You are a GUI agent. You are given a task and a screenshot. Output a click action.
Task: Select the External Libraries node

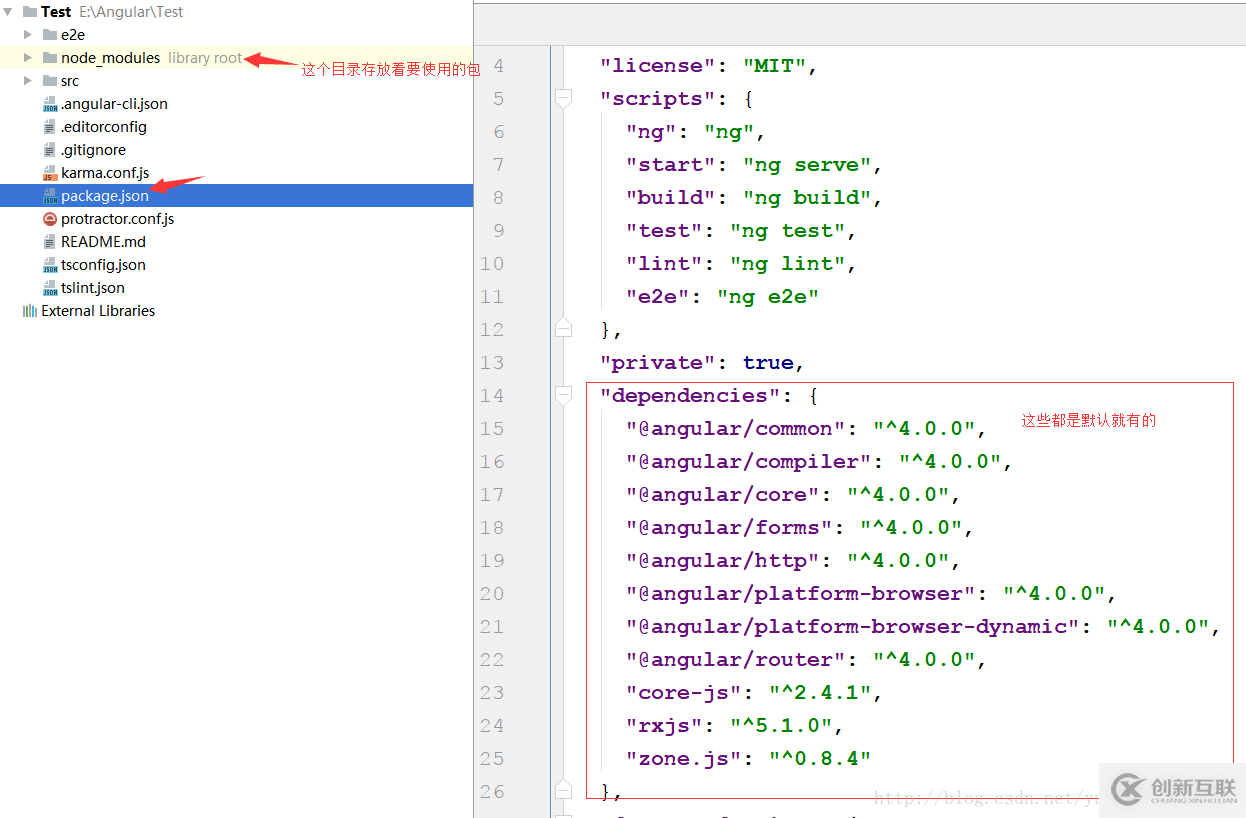(x=98, y=311)
